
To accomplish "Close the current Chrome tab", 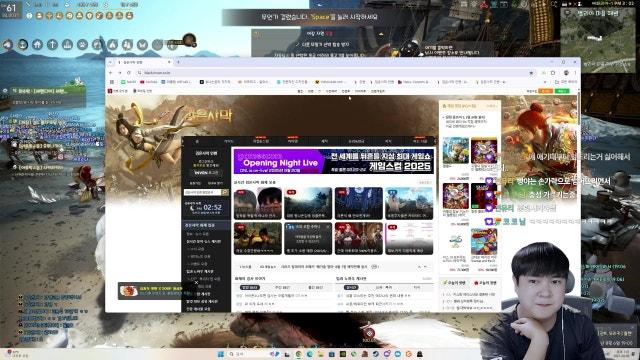I will tap(169, 62).
